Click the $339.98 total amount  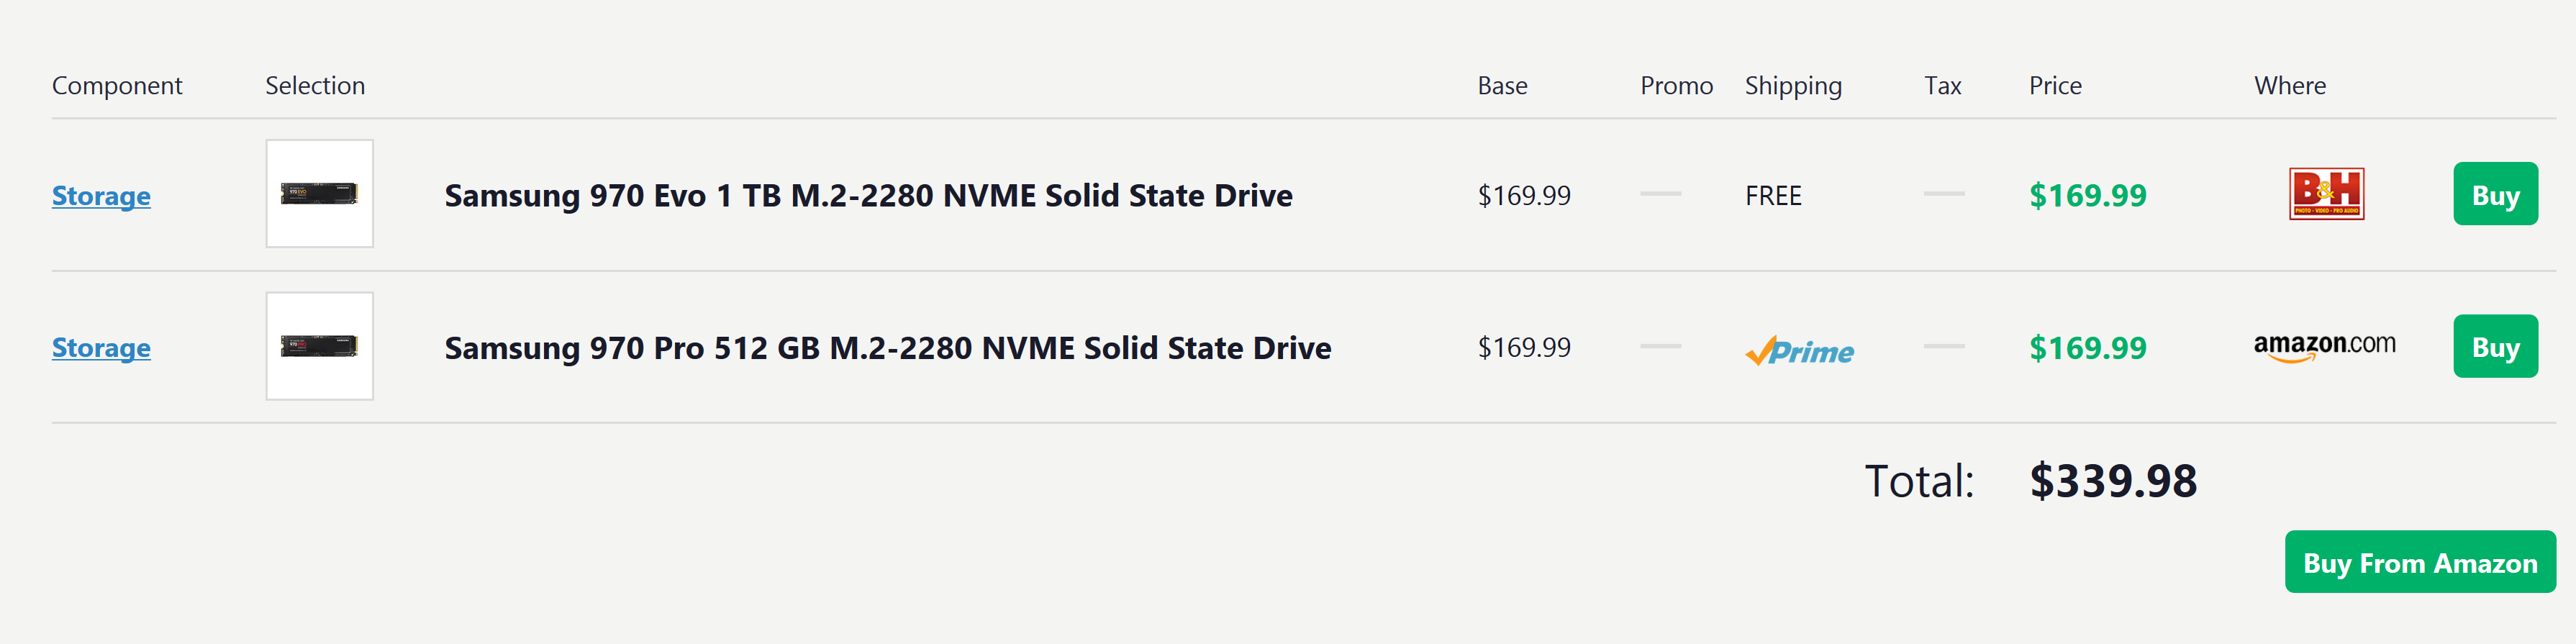pyautogui.click(x=2112, y=481)
